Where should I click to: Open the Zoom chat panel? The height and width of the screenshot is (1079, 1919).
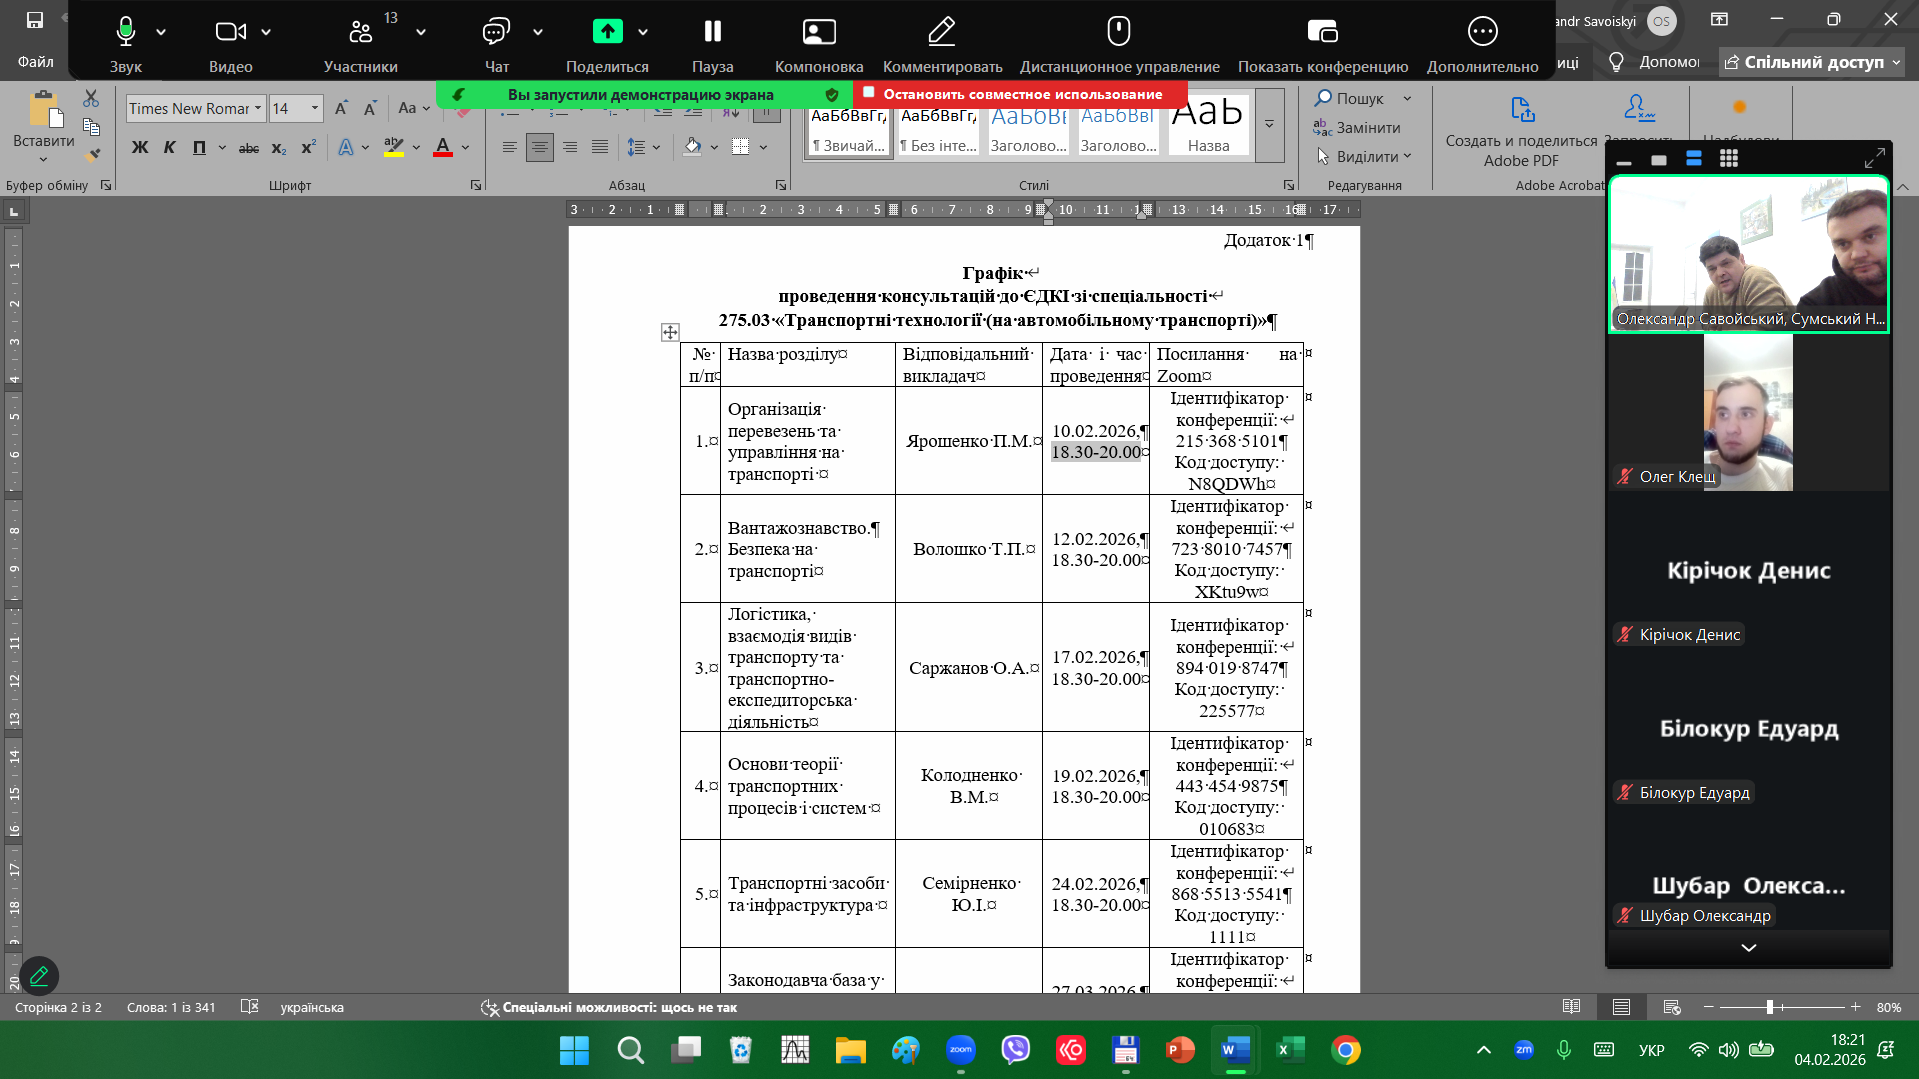(x=496, y=44)
